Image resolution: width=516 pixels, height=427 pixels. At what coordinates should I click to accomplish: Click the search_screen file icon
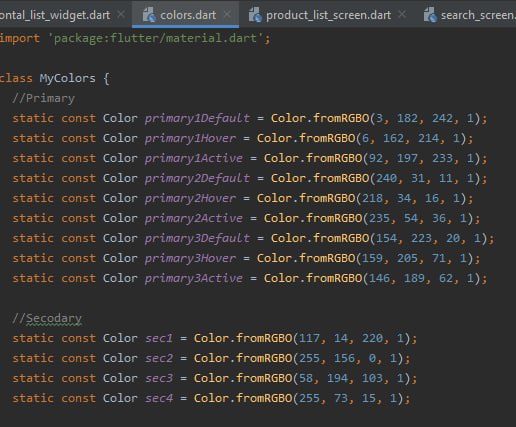430,15
